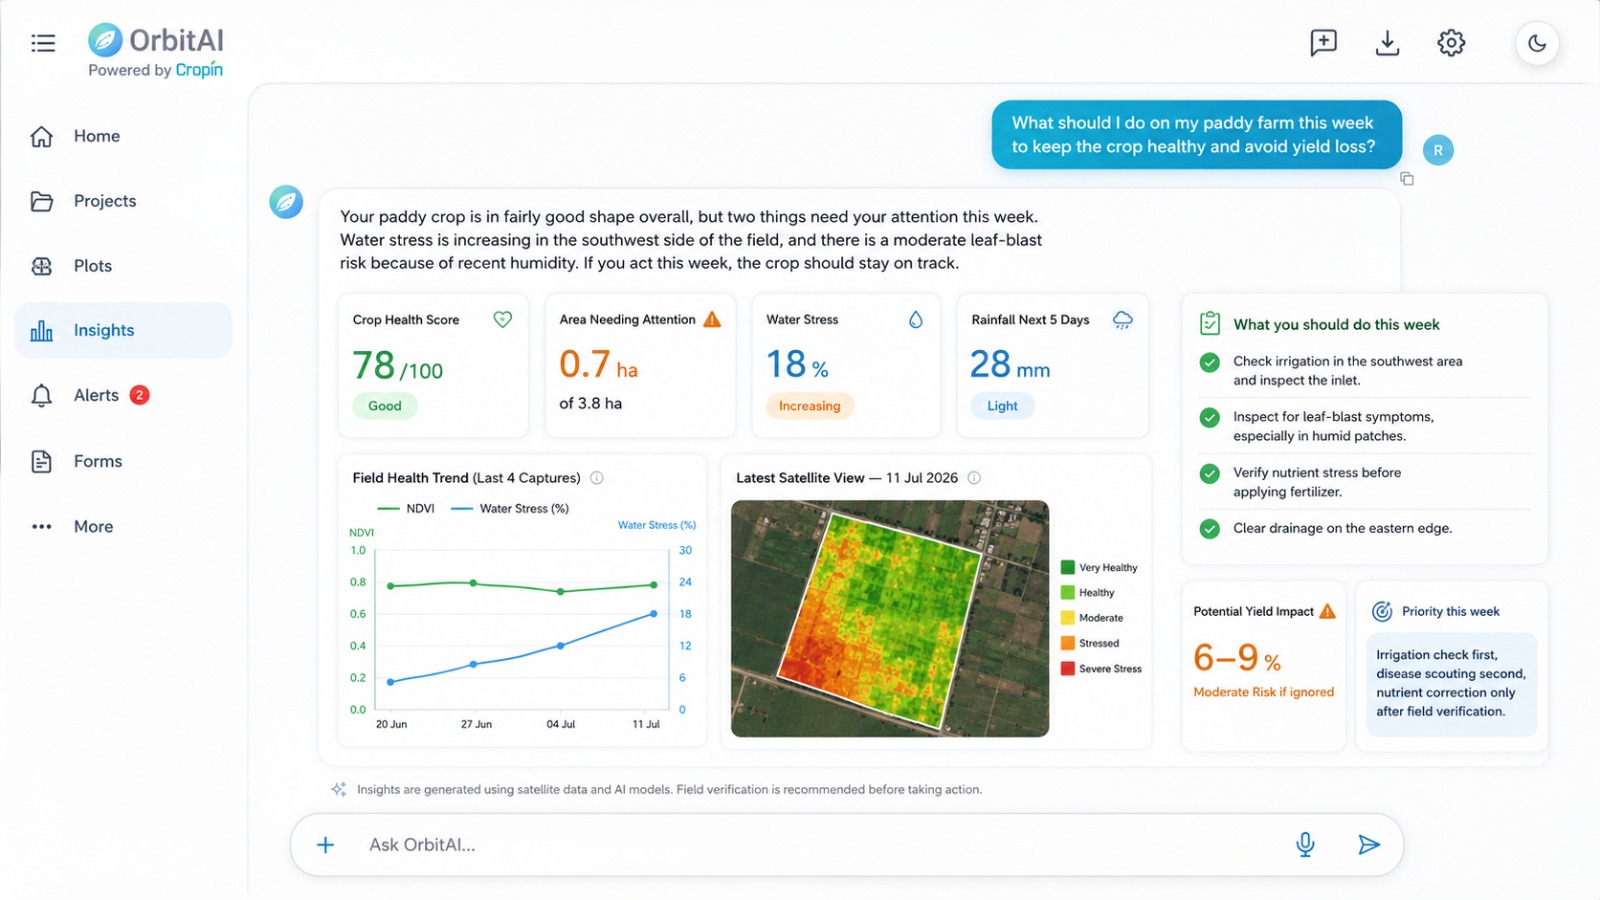Screen dimensions: 1600x900
Task: Click info icon beside Field Health Trend
Action: 597,478
